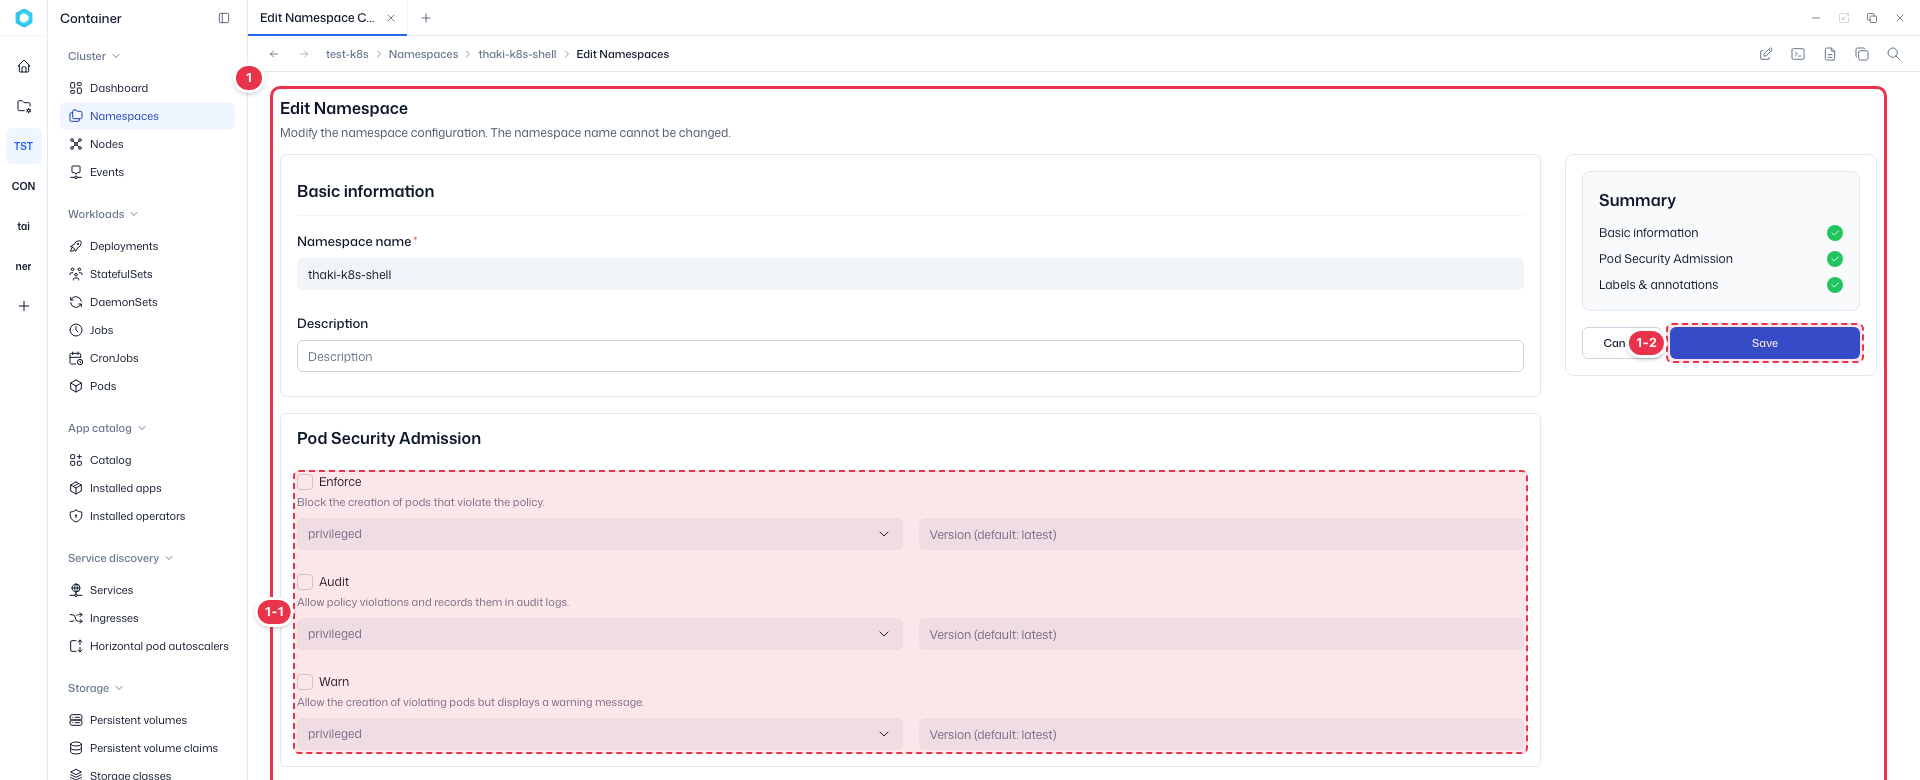The width and height of the screenshot is (1920, 780).
Task: Click the document icon in top toolbar
Action: click(x=1830, y=54)
